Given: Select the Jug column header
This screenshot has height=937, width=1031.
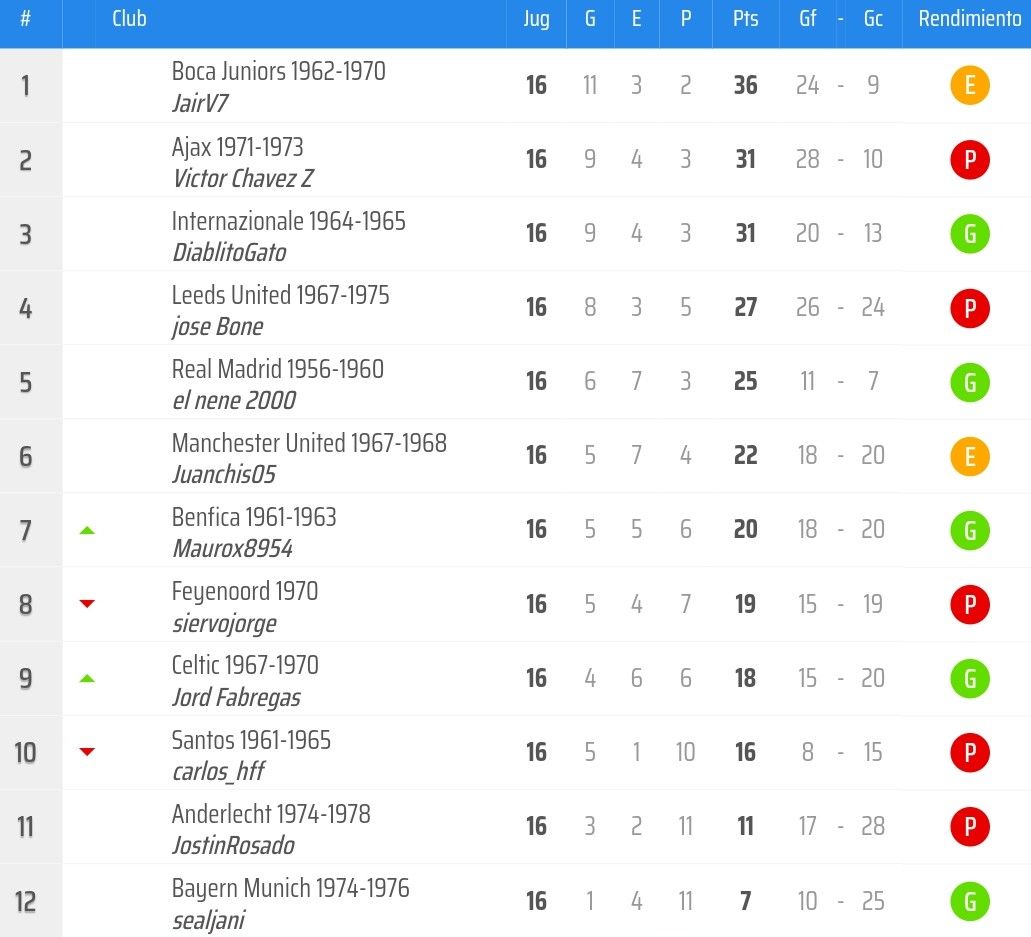Looking at the screenshot, I should click(537, 19).
